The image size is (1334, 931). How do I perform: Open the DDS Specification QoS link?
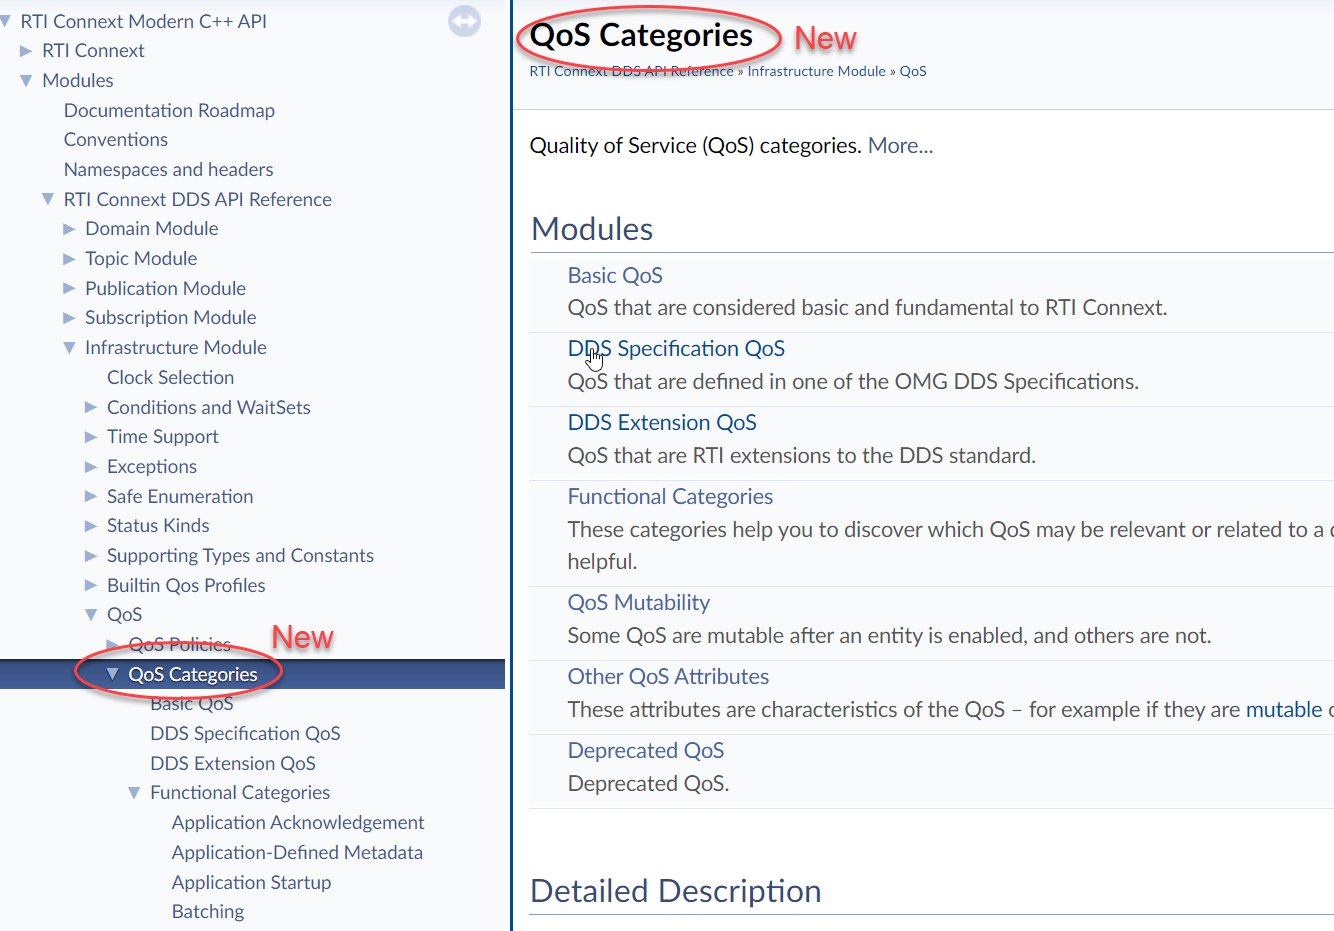click(676, 349)
